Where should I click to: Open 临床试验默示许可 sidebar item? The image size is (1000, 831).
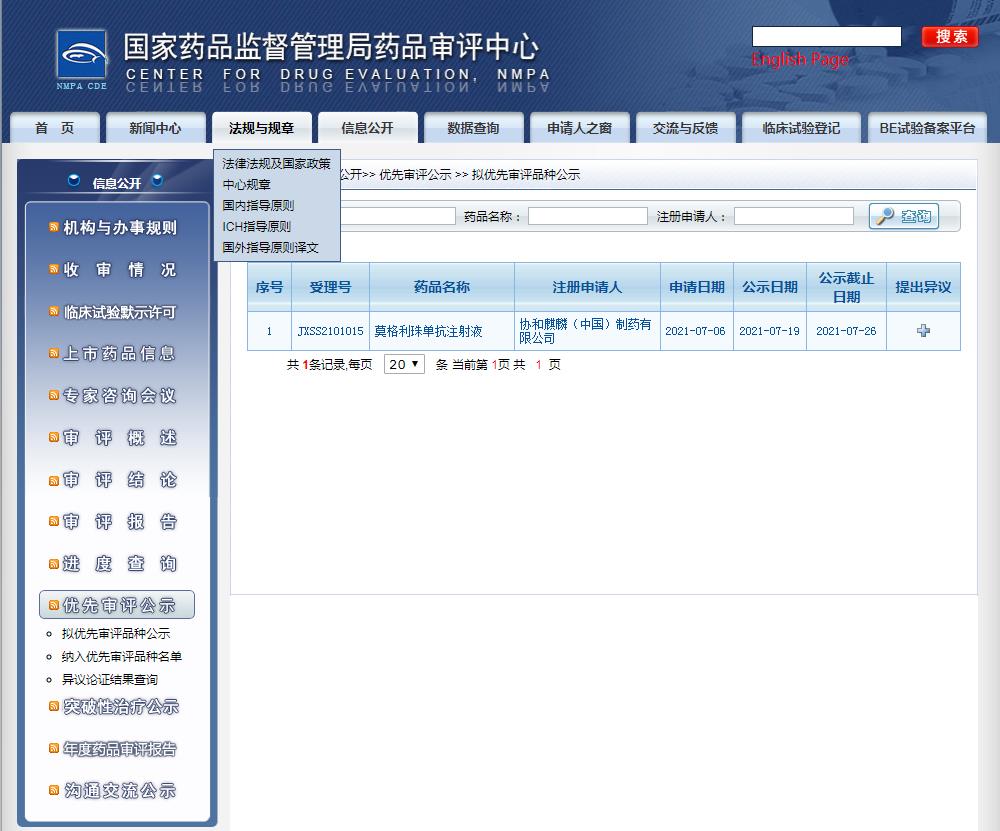[x=120, y=312]
